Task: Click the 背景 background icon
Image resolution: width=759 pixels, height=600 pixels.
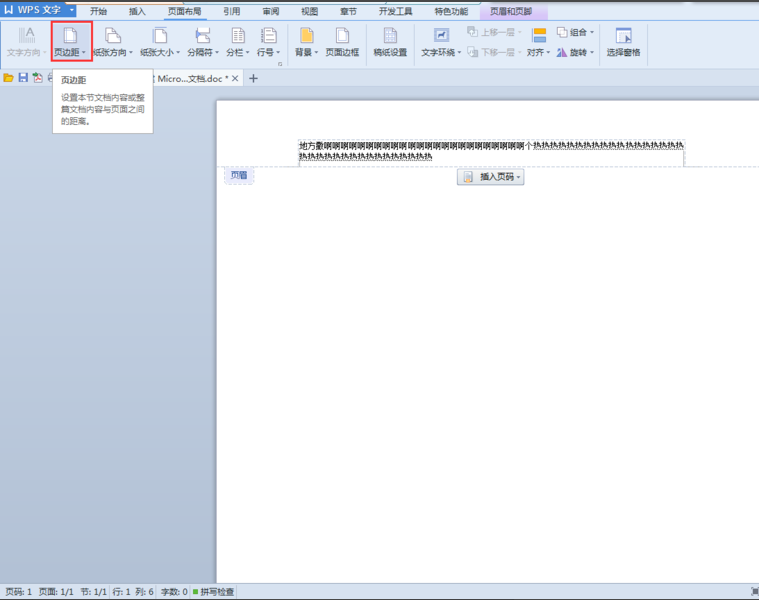Action: coord(306,35)
